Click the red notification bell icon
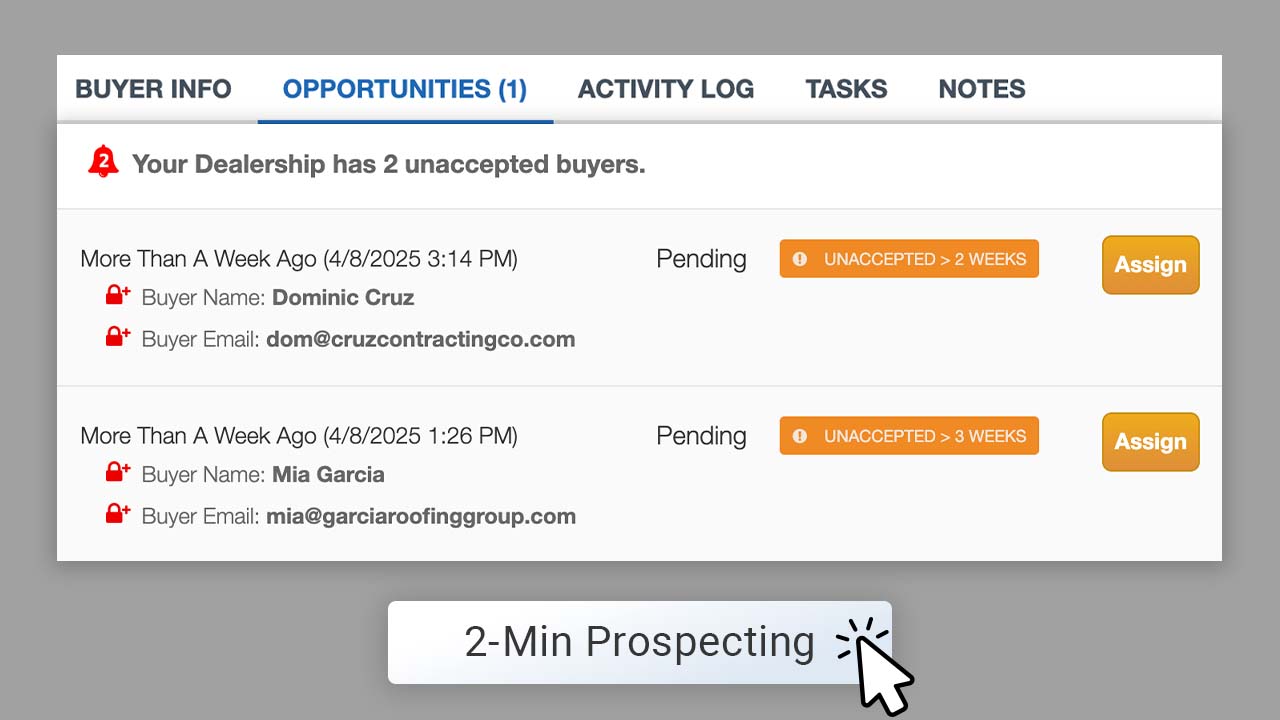The height and width of the screenshot is (720, 1280). [x=103, y=162]
